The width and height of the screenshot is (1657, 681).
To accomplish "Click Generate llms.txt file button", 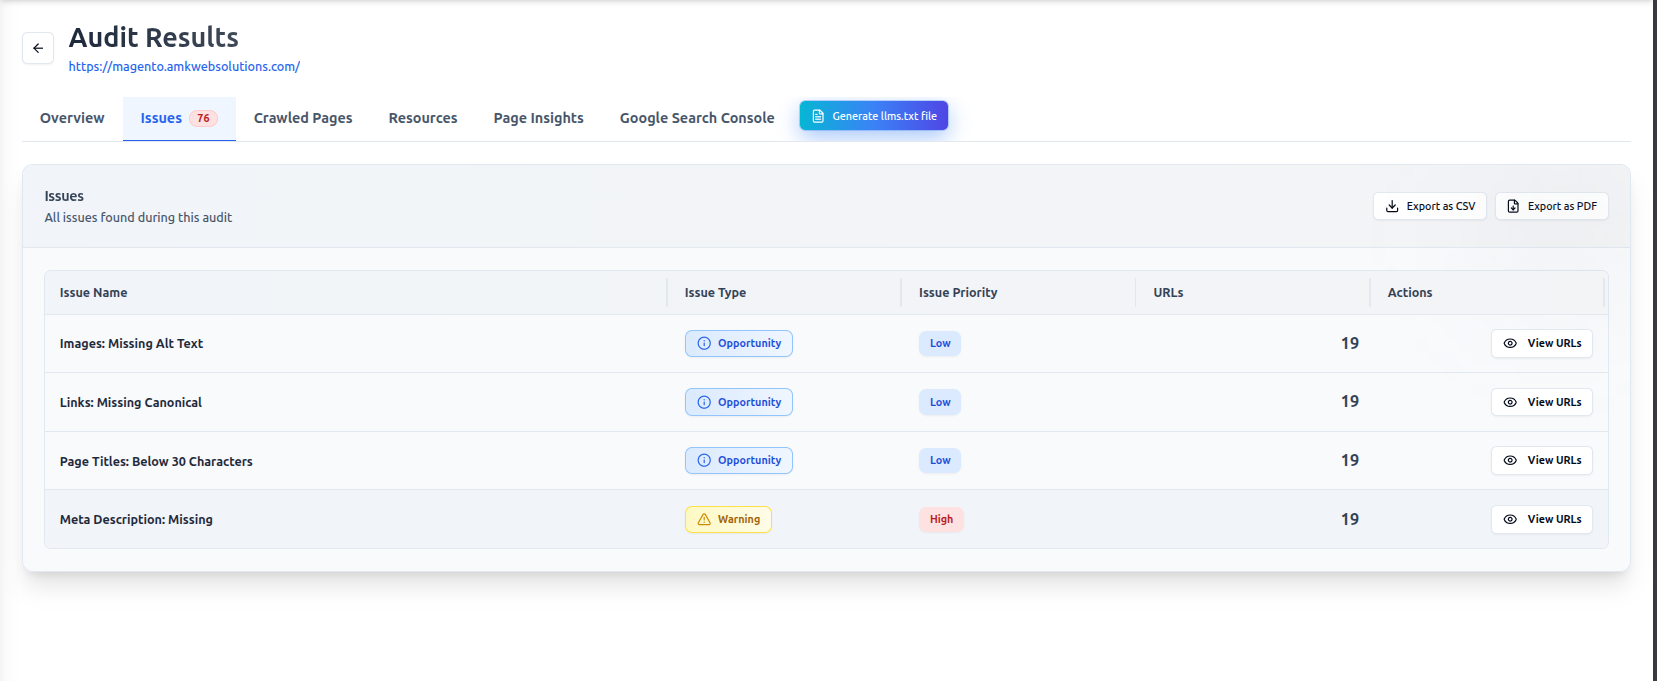I will coord(874,116).
